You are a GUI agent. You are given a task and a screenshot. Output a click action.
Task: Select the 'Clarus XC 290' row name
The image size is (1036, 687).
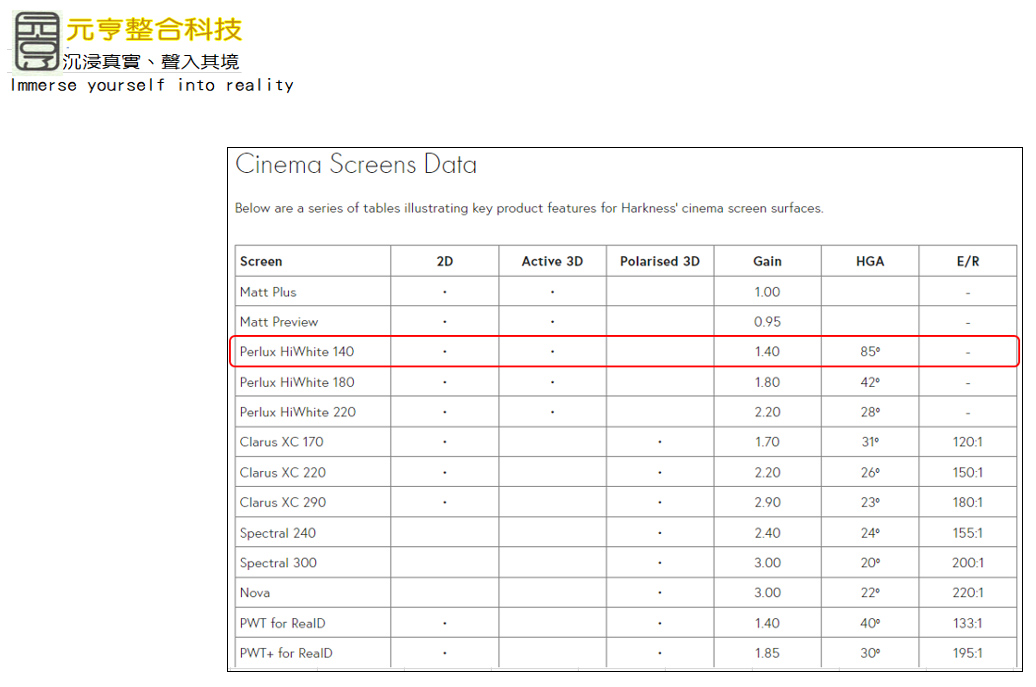(x=283, y=502)
